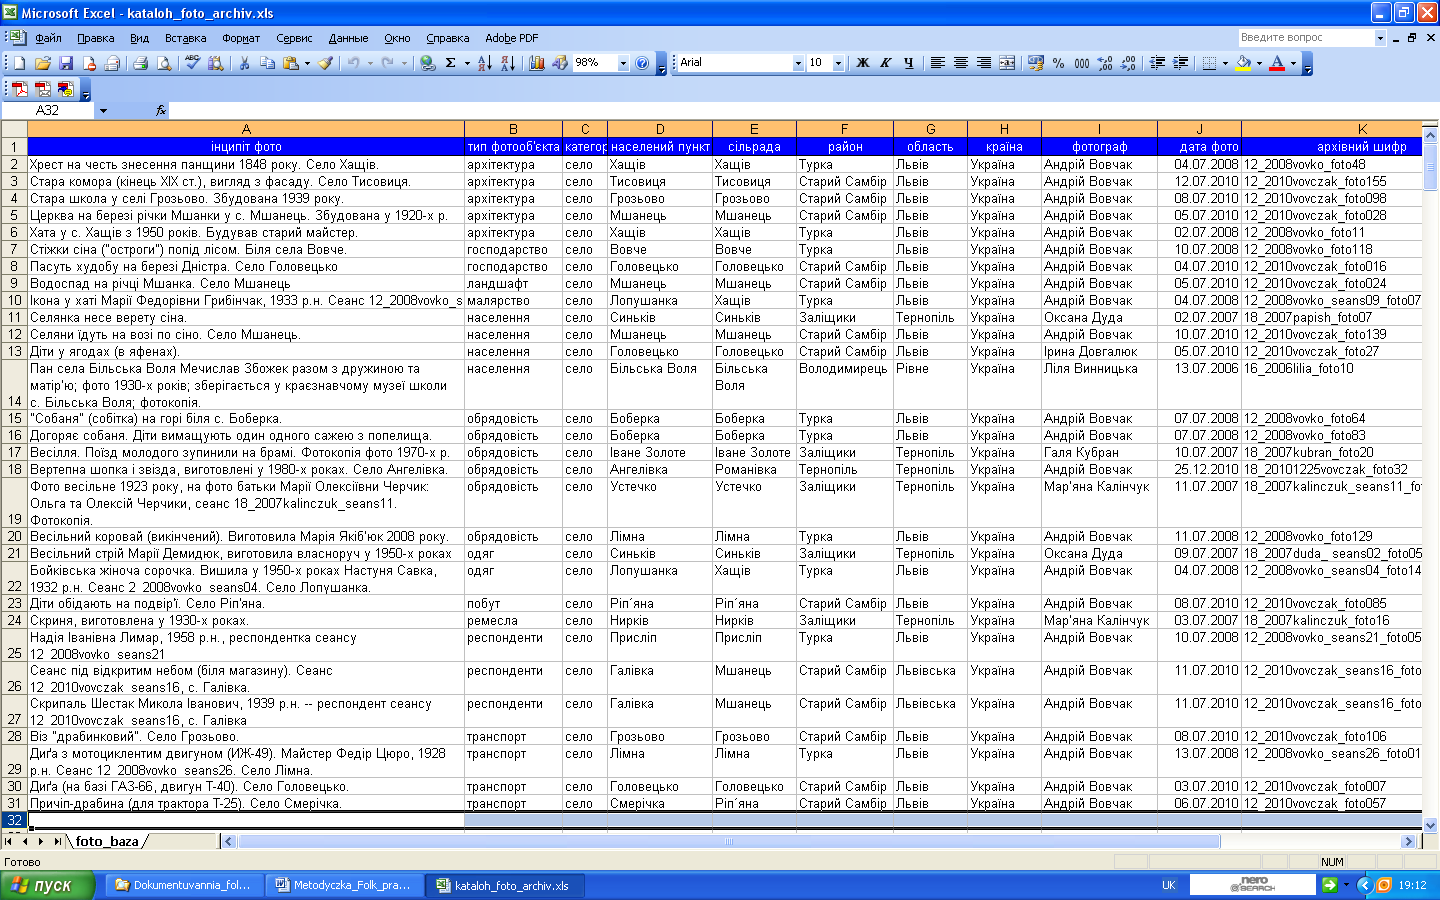Viewport: 1440px width, 900px height.
Task: Center align cell text
Action: coord(960,63)
